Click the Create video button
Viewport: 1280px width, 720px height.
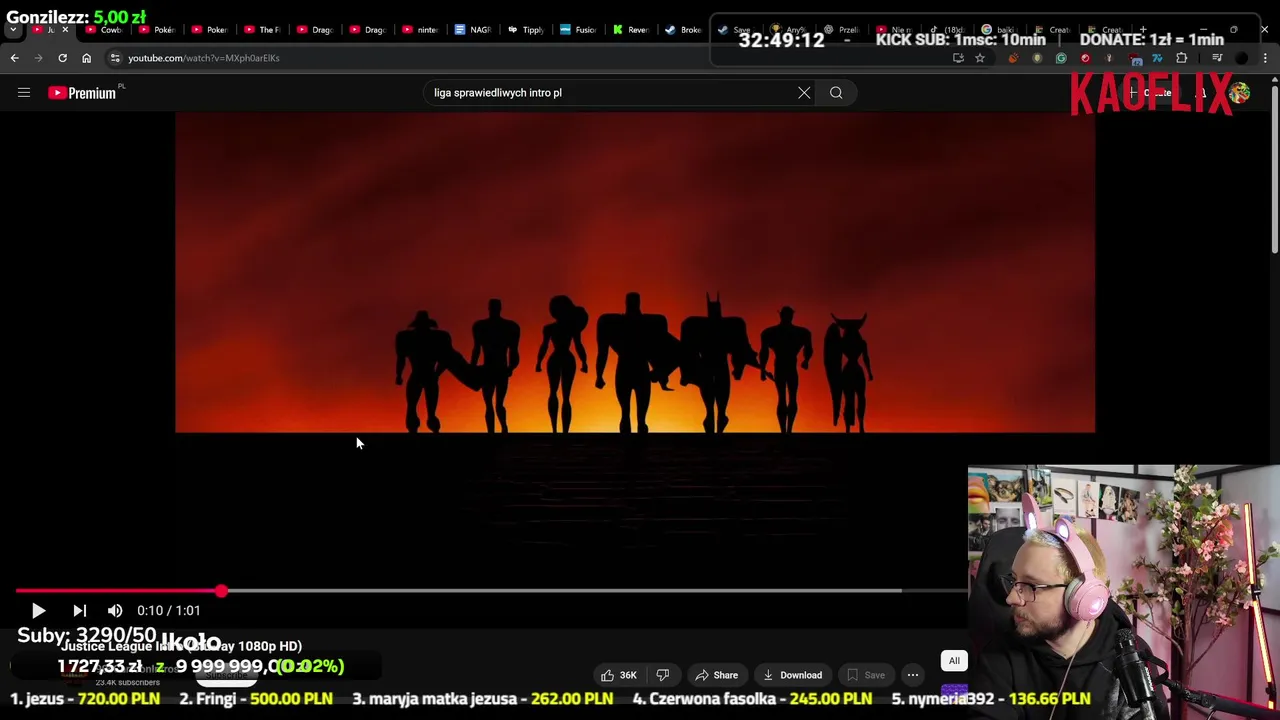[x=1150, y=93]
